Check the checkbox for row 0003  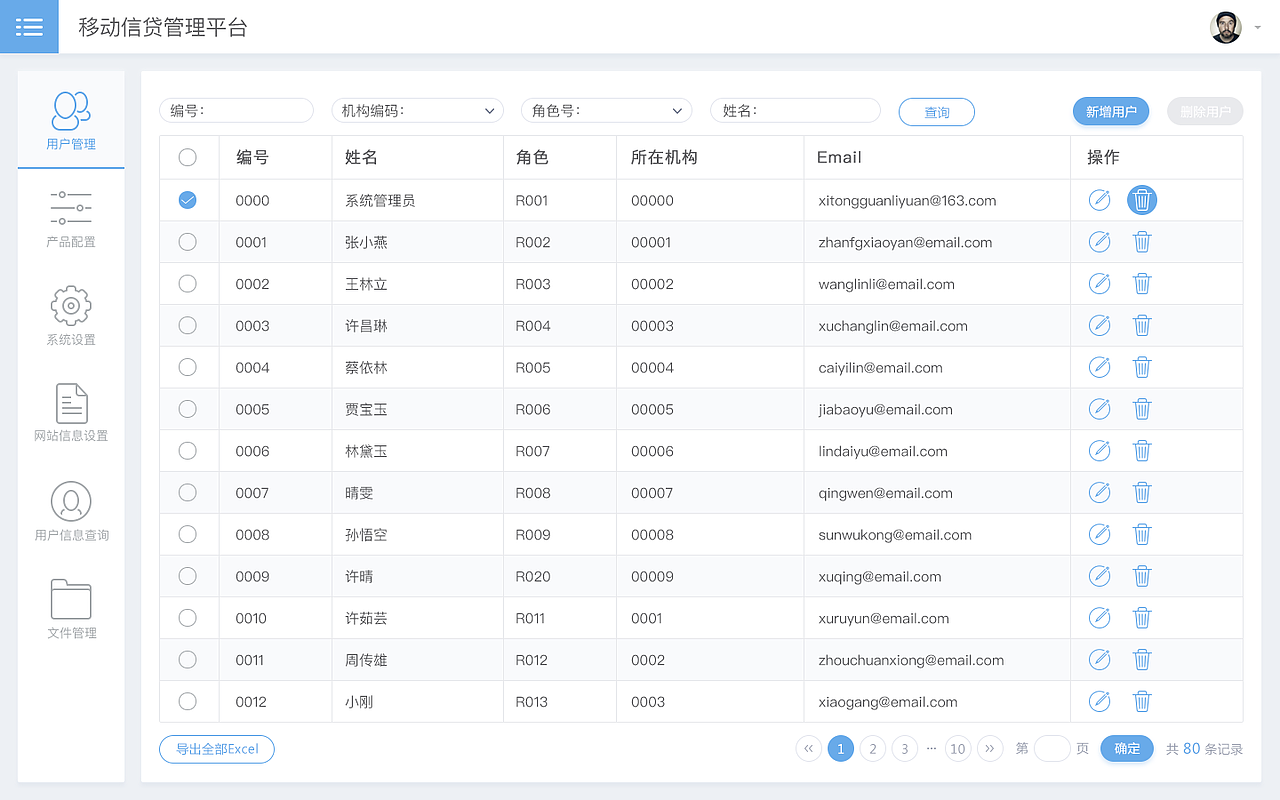coord(188,325)
